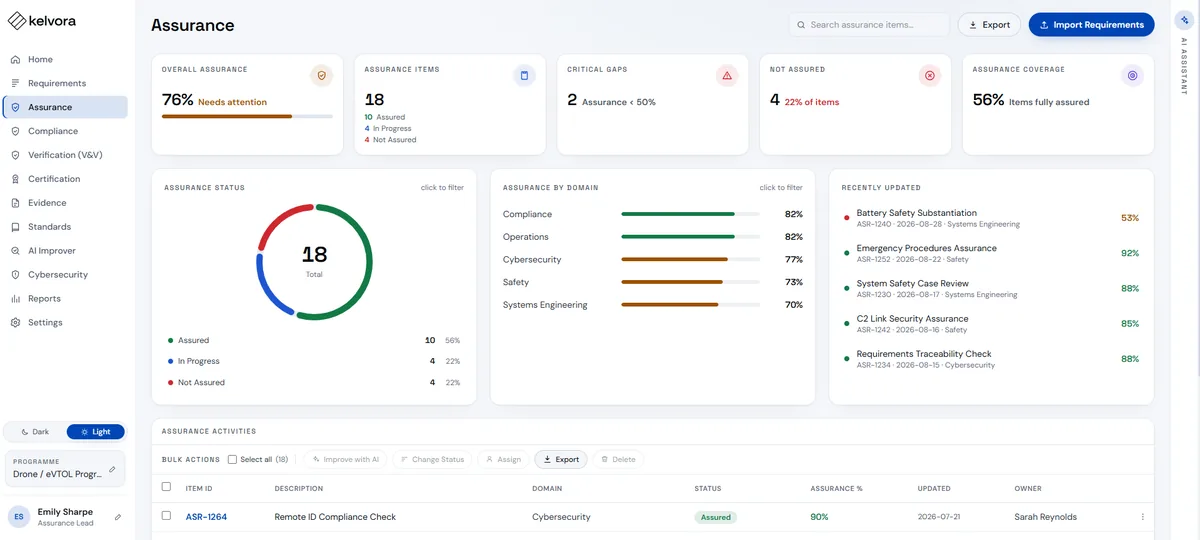
Task: Click the donut chart showing 18 Total
Action: (x=314, y=262)
